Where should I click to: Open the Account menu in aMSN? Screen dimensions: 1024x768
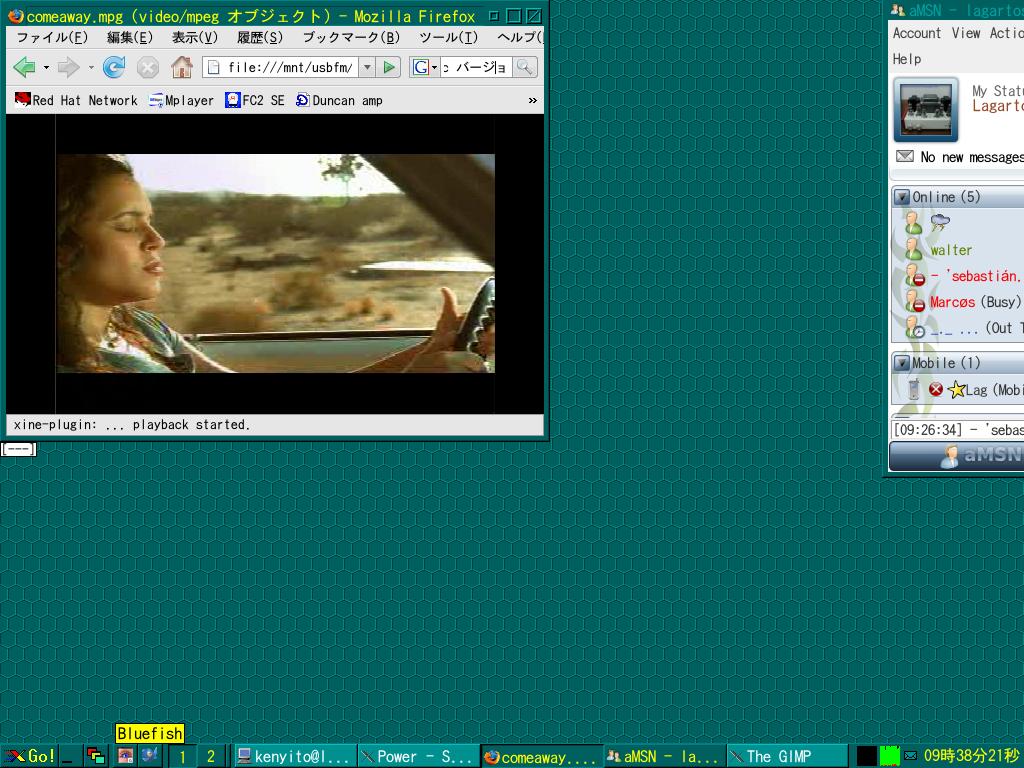916,33
